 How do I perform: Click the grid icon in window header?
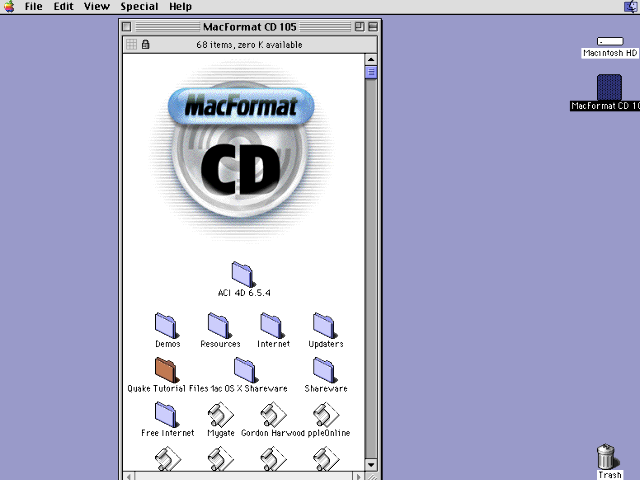click(131, 44)
